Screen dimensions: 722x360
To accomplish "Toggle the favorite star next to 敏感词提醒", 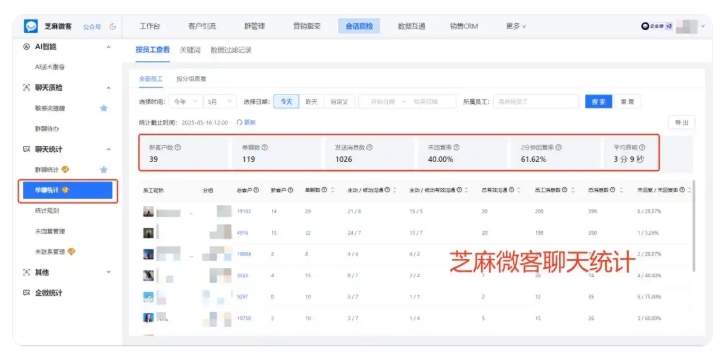I will [x=104, y=108].
